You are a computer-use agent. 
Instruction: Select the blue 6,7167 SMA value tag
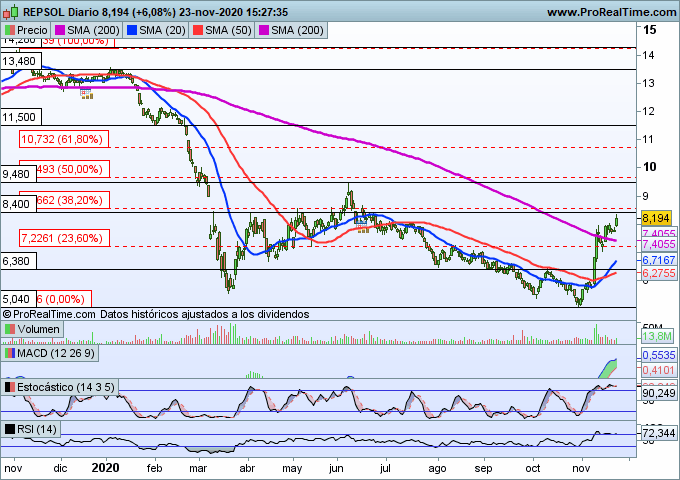658,260
